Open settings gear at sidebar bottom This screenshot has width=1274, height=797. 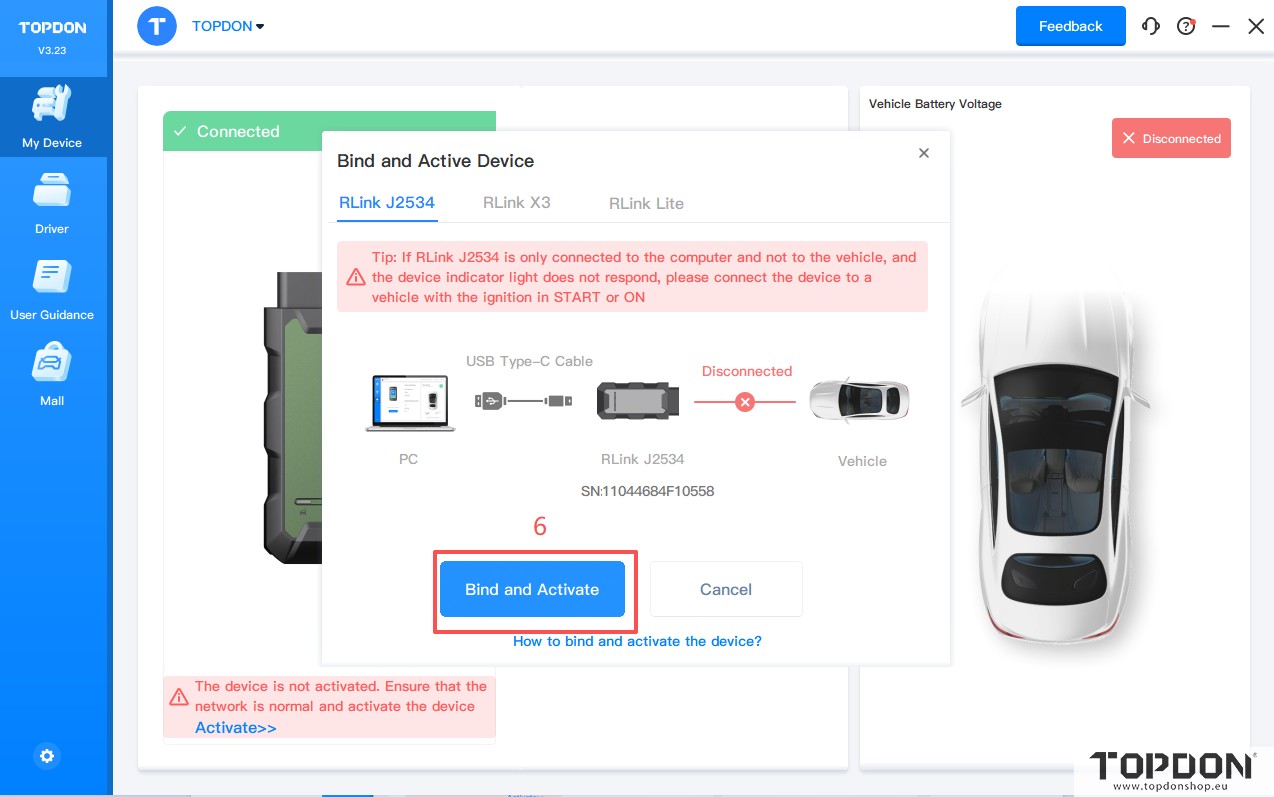pos(47,756)
